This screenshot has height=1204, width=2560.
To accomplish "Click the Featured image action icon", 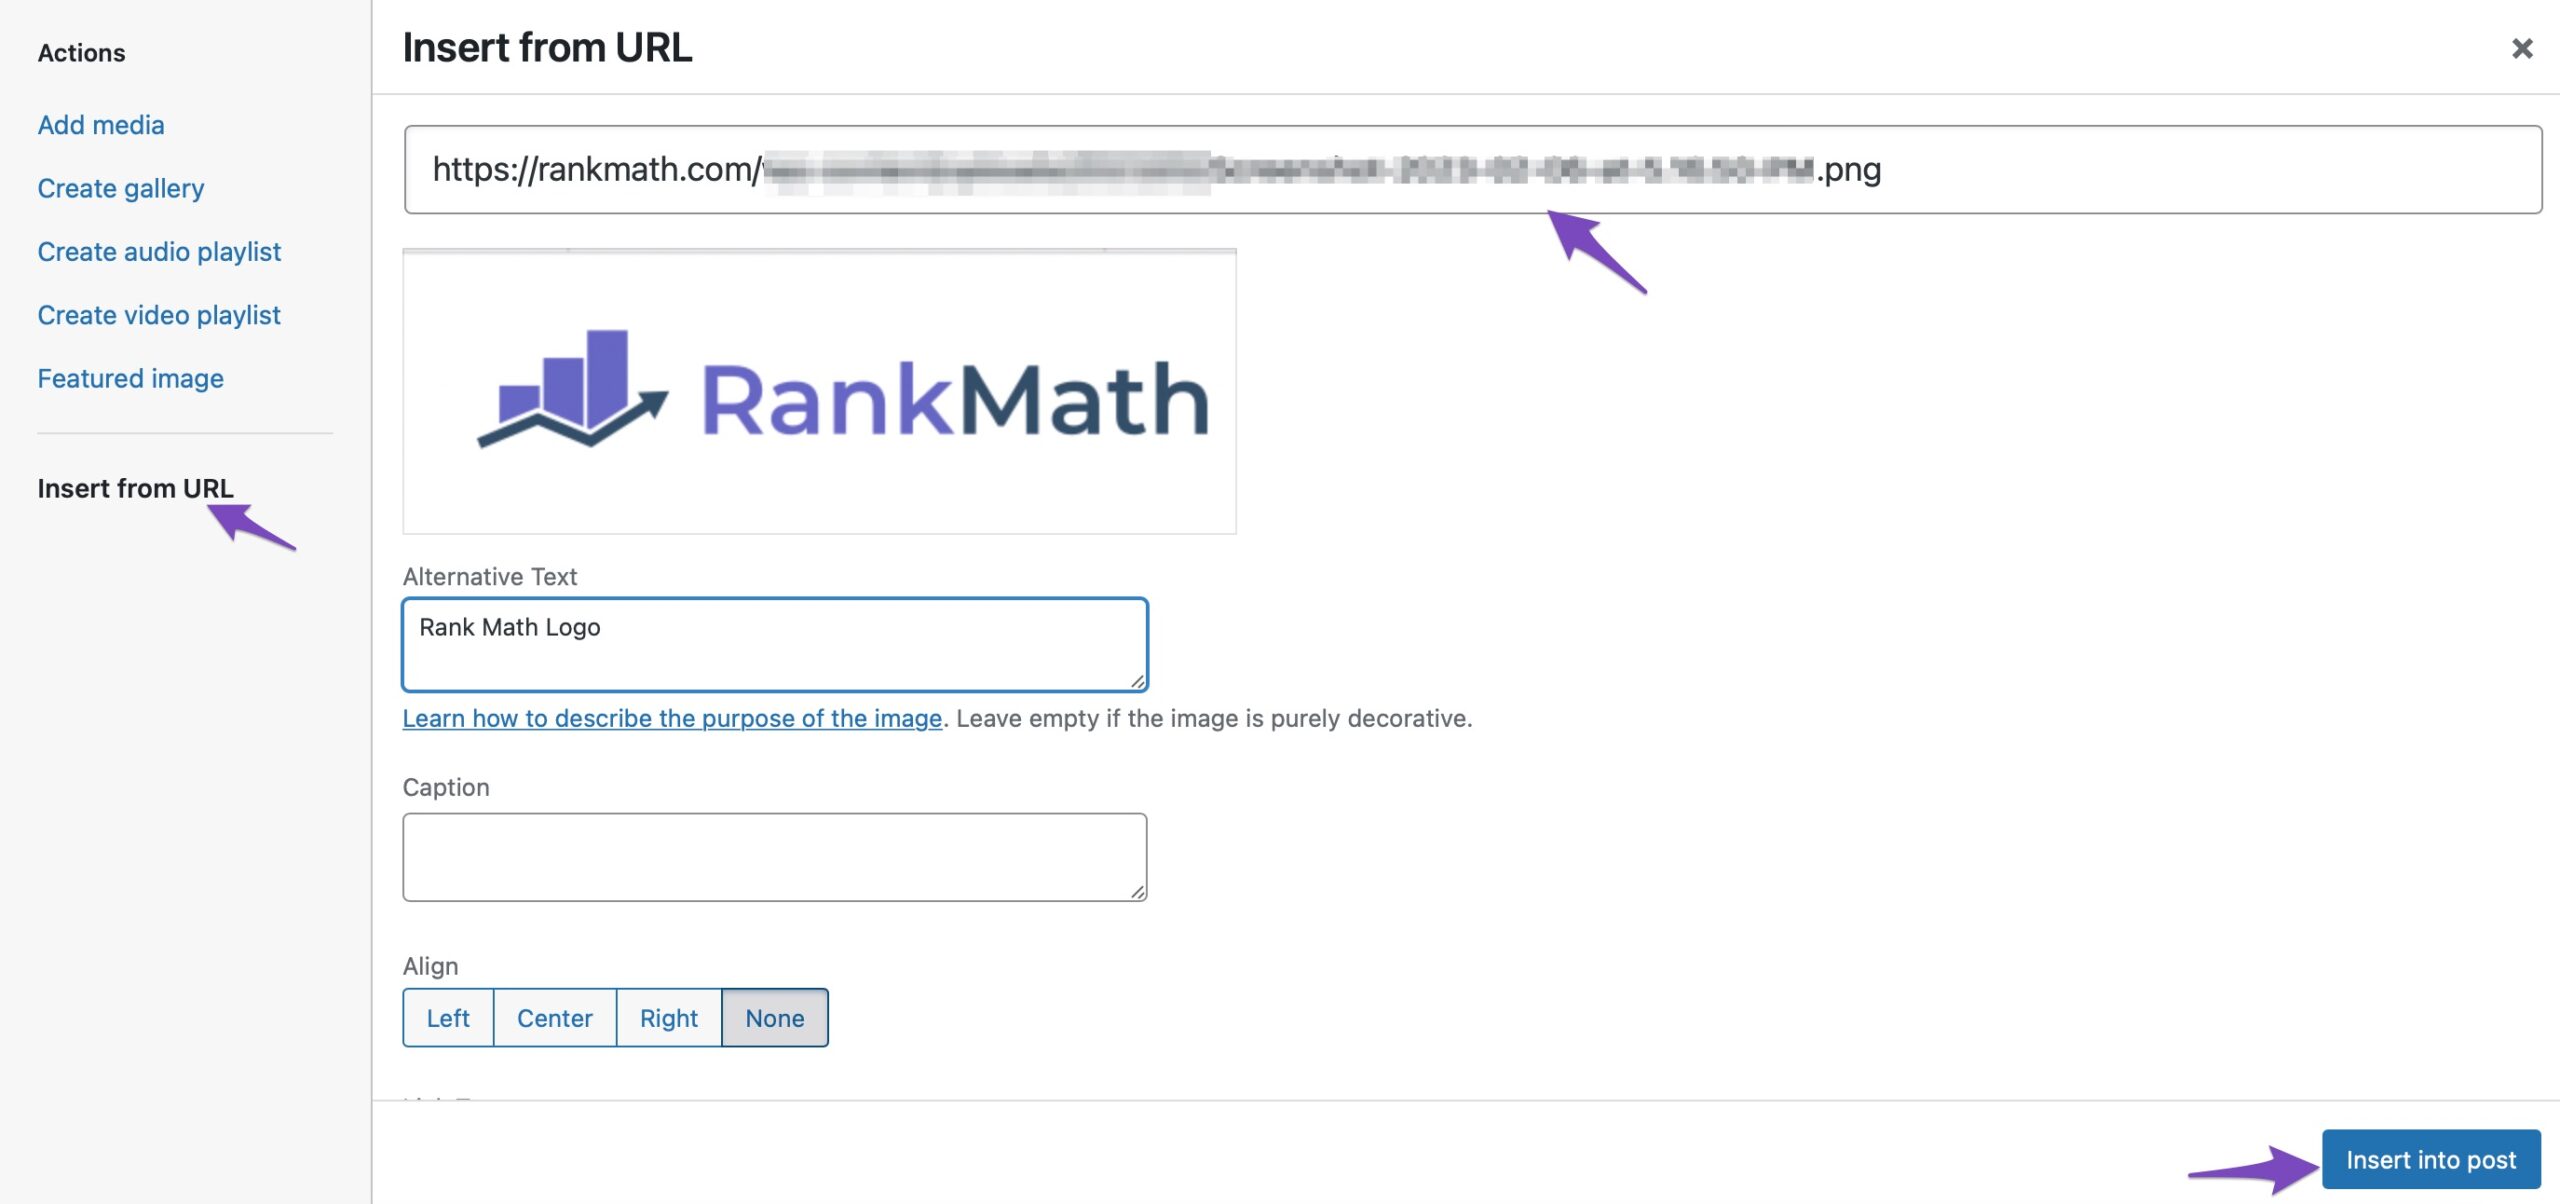I will tap(131, 377).
